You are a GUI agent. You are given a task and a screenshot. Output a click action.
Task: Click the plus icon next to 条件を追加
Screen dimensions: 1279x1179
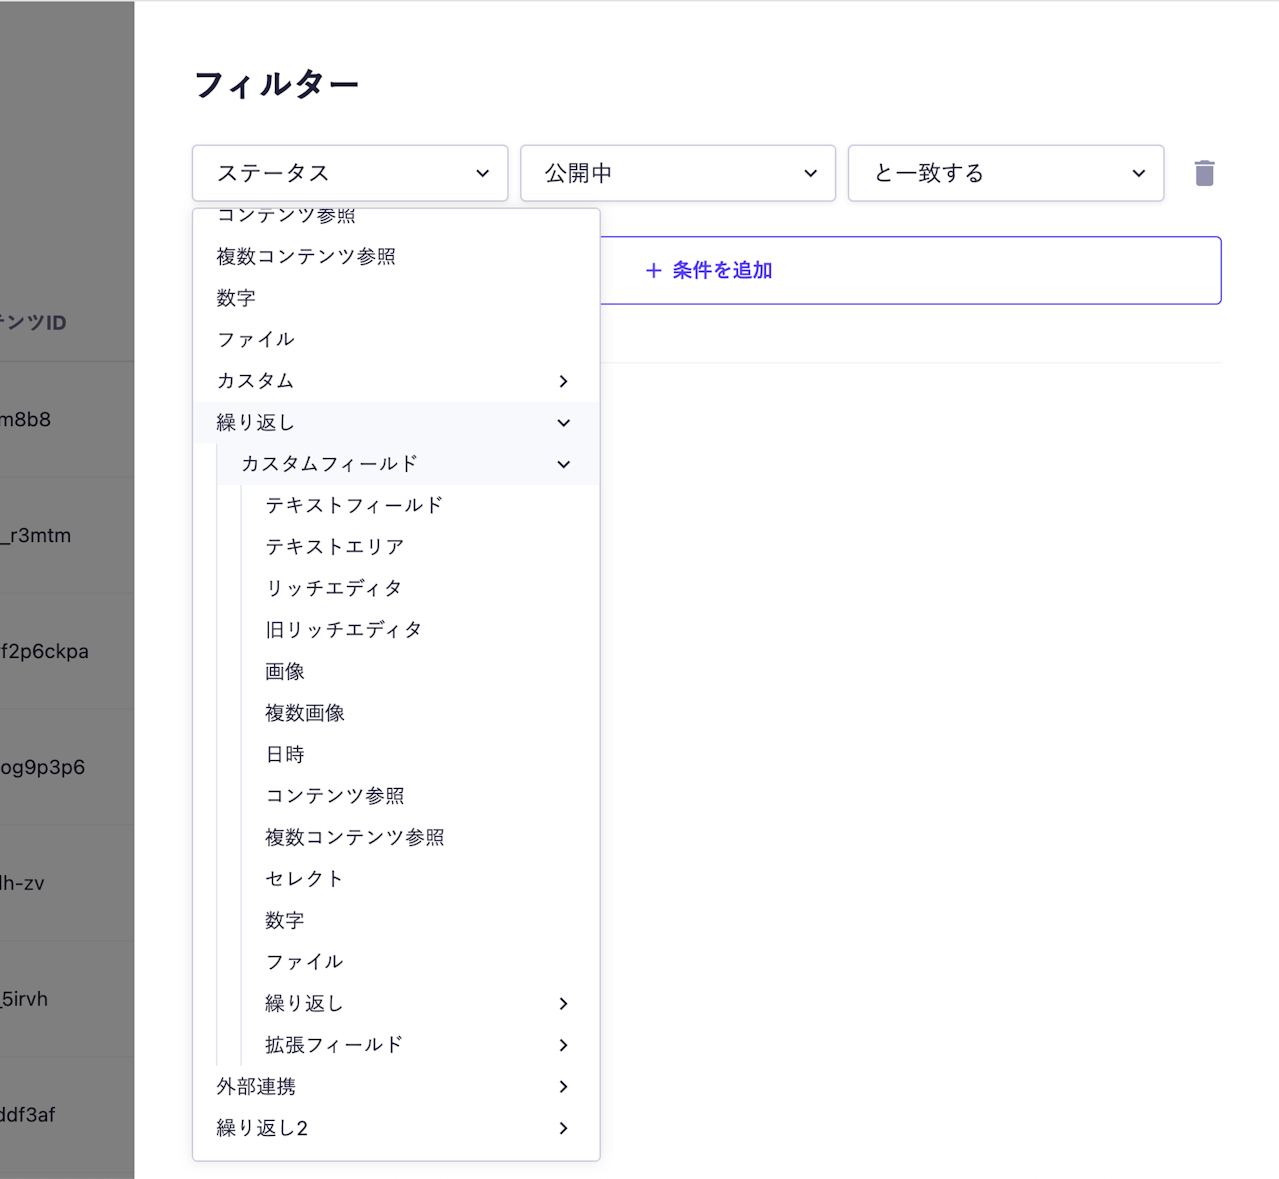[654, 270]
